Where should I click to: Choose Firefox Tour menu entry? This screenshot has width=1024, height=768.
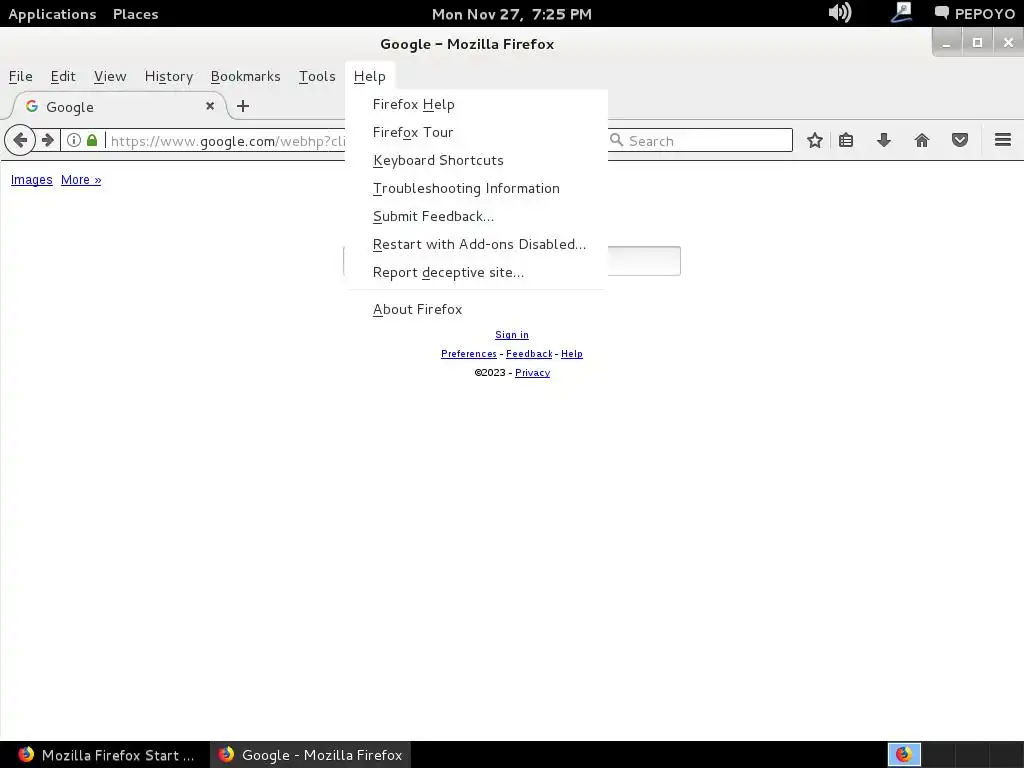click(477, 133)
